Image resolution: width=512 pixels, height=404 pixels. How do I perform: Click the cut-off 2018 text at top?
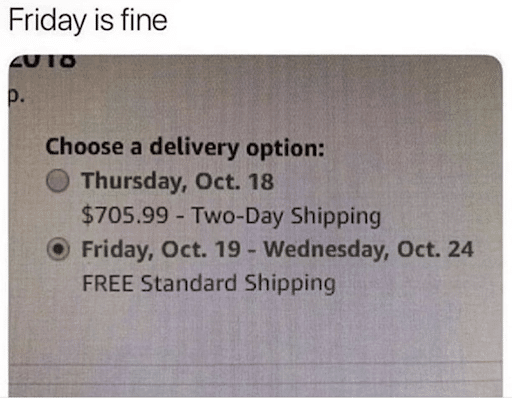click(x=42, y=61)
